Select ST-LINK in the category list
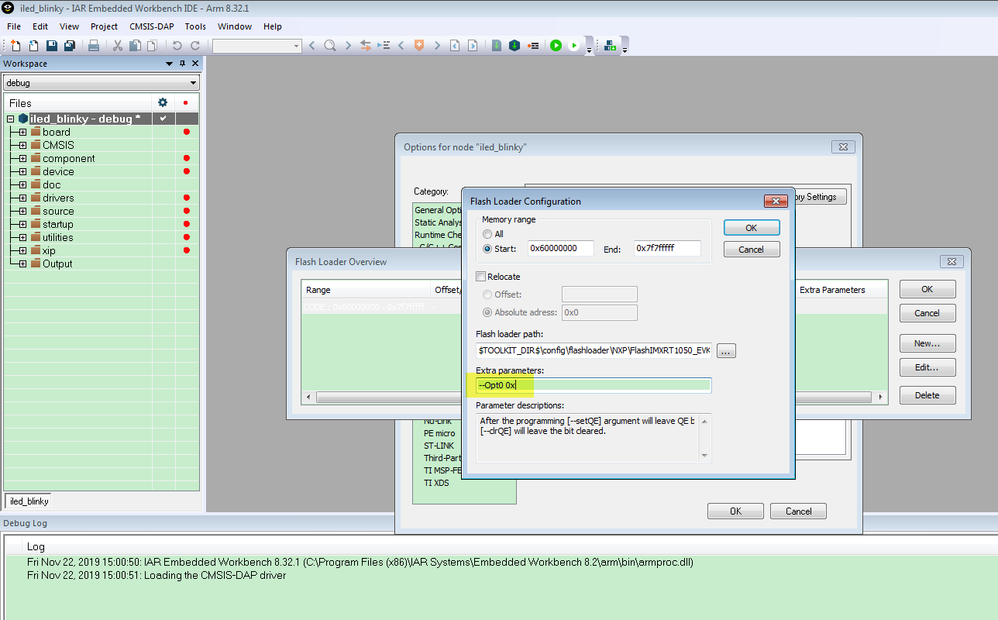The width and height of the screenshot is (998, 620). point(439,446)
